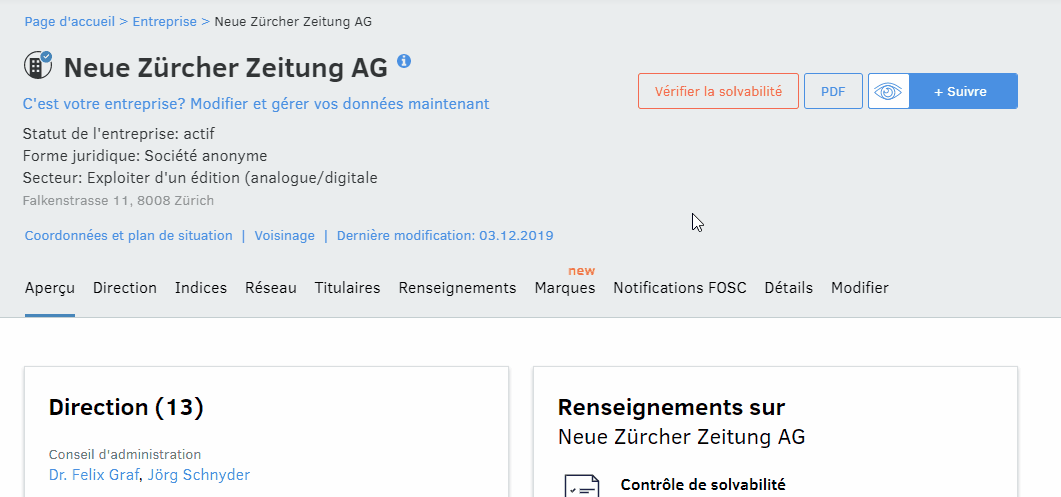
Task: Click the solvency check document icon
Action: coord(582,487)
